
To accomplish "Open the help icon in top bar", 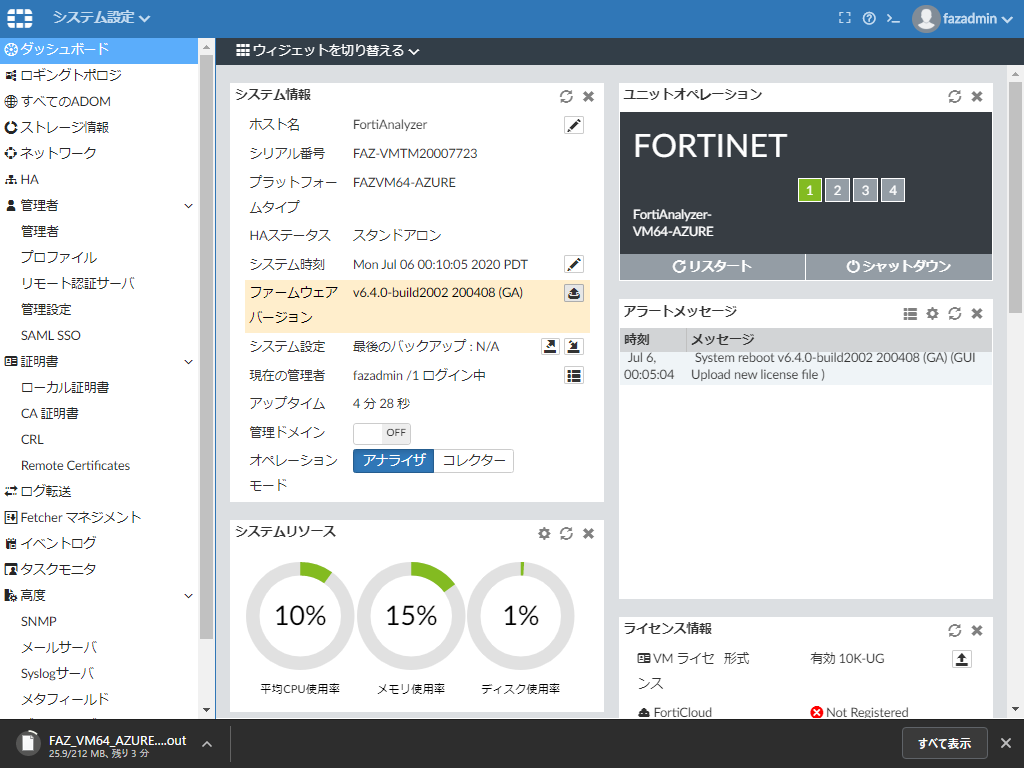I will point(869,18).
